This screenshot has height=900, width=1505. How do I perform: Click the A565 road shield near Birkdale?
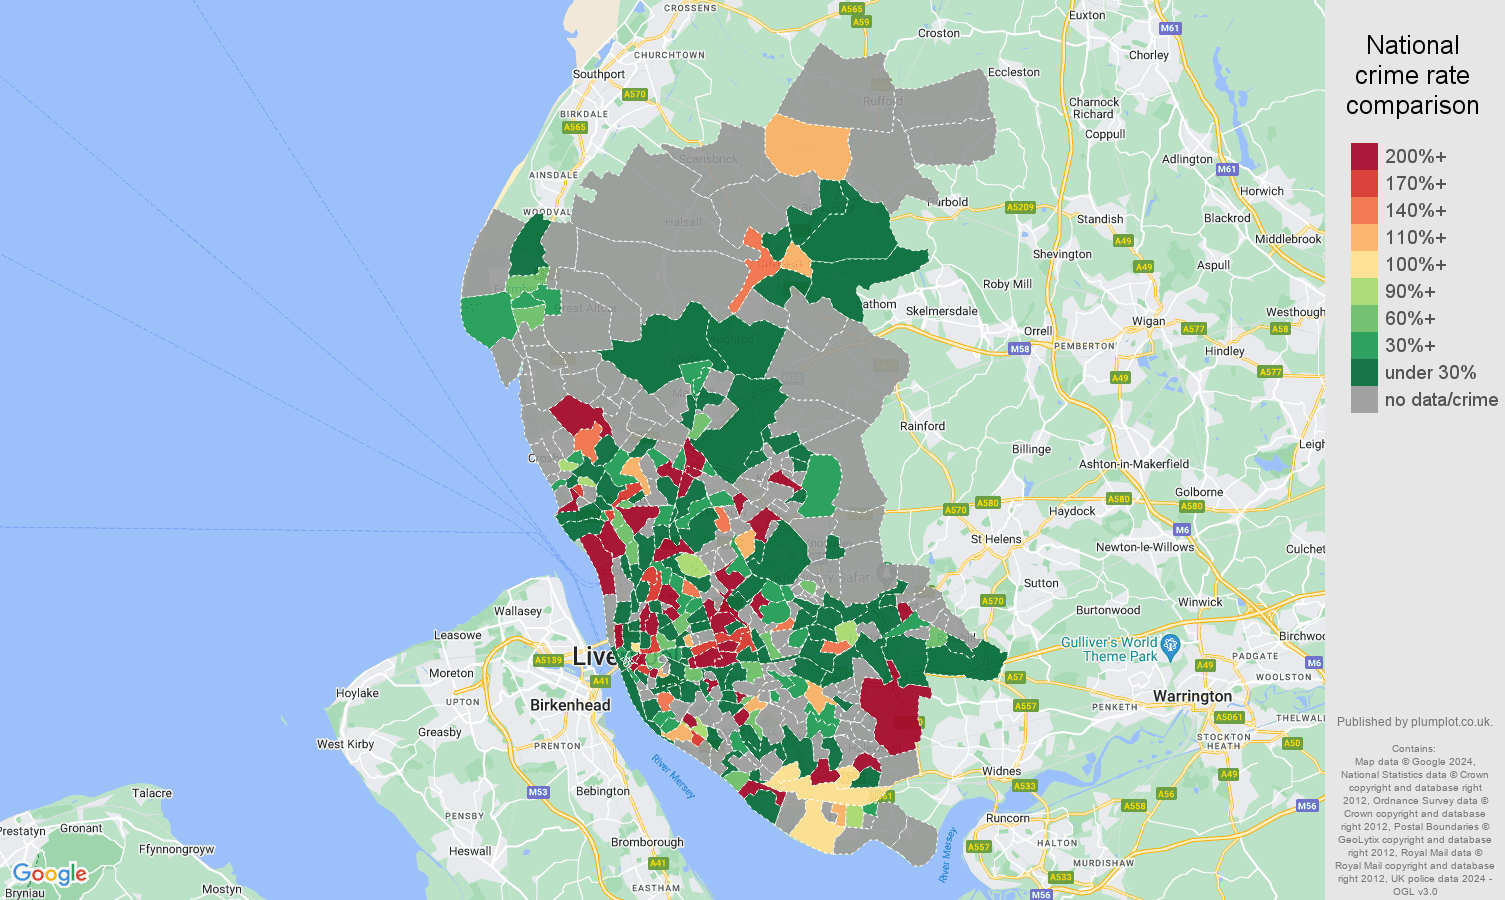point(574,127)
